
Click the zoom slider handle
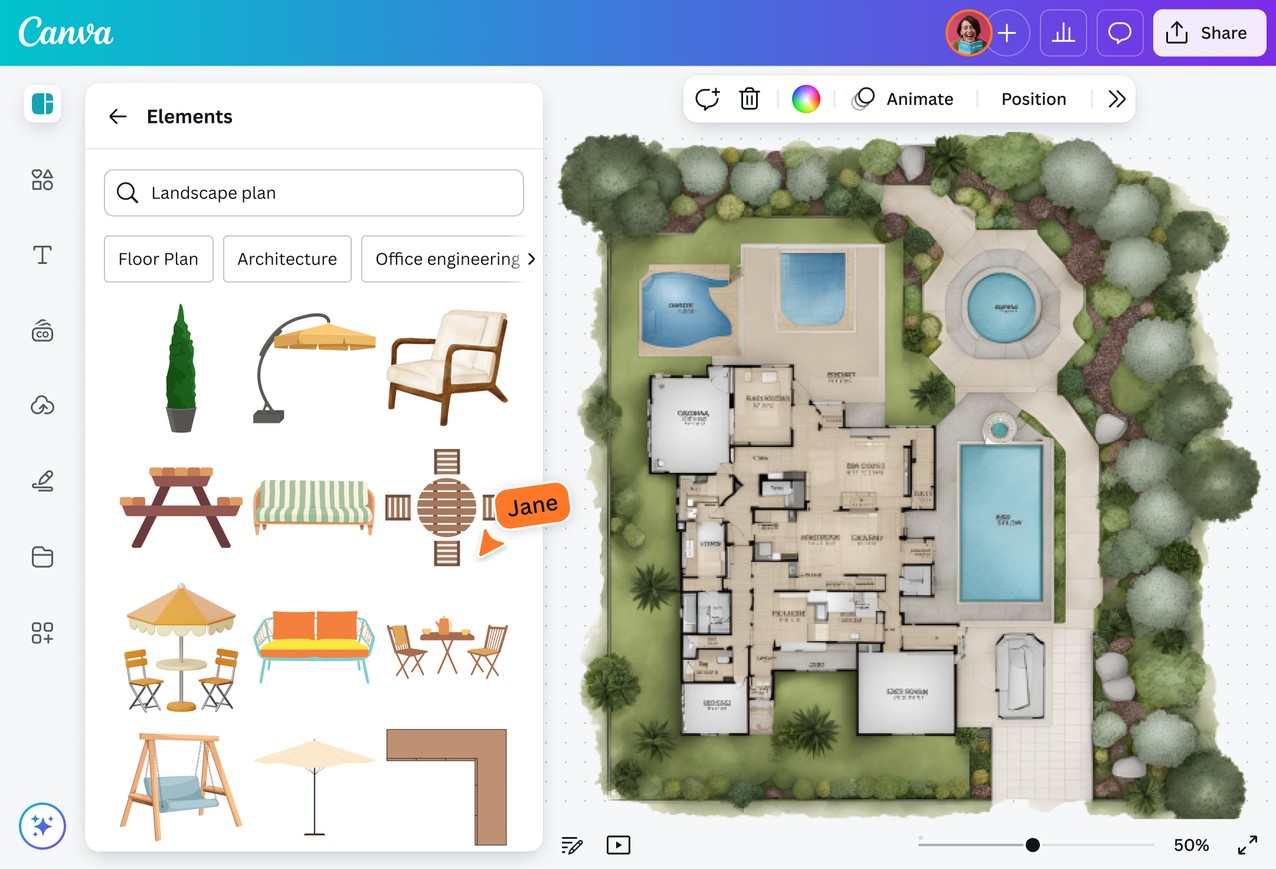point(1032,845)
